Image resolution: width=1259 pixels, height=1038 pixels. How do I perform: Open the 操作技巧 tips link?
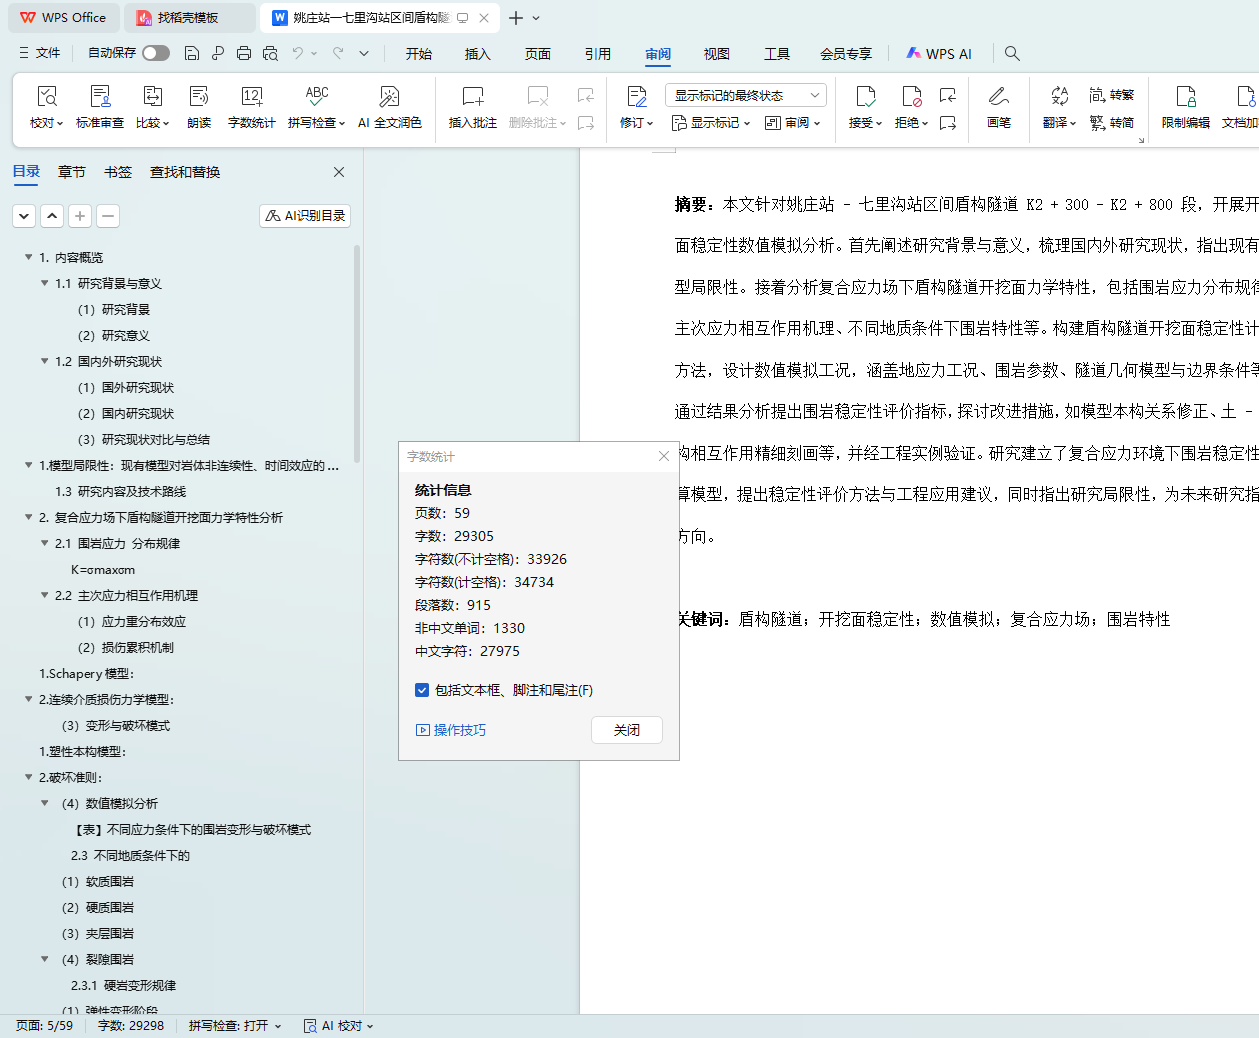[451, 730]
